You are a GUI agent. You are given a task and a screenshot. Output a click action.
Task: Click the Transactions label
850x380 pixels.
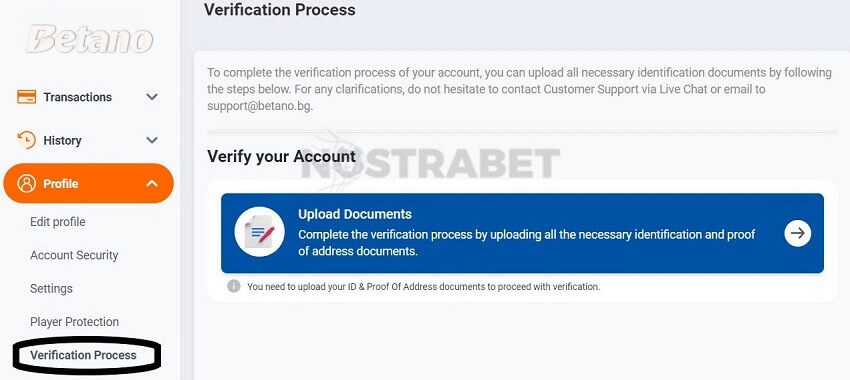[x=78, y=97]
